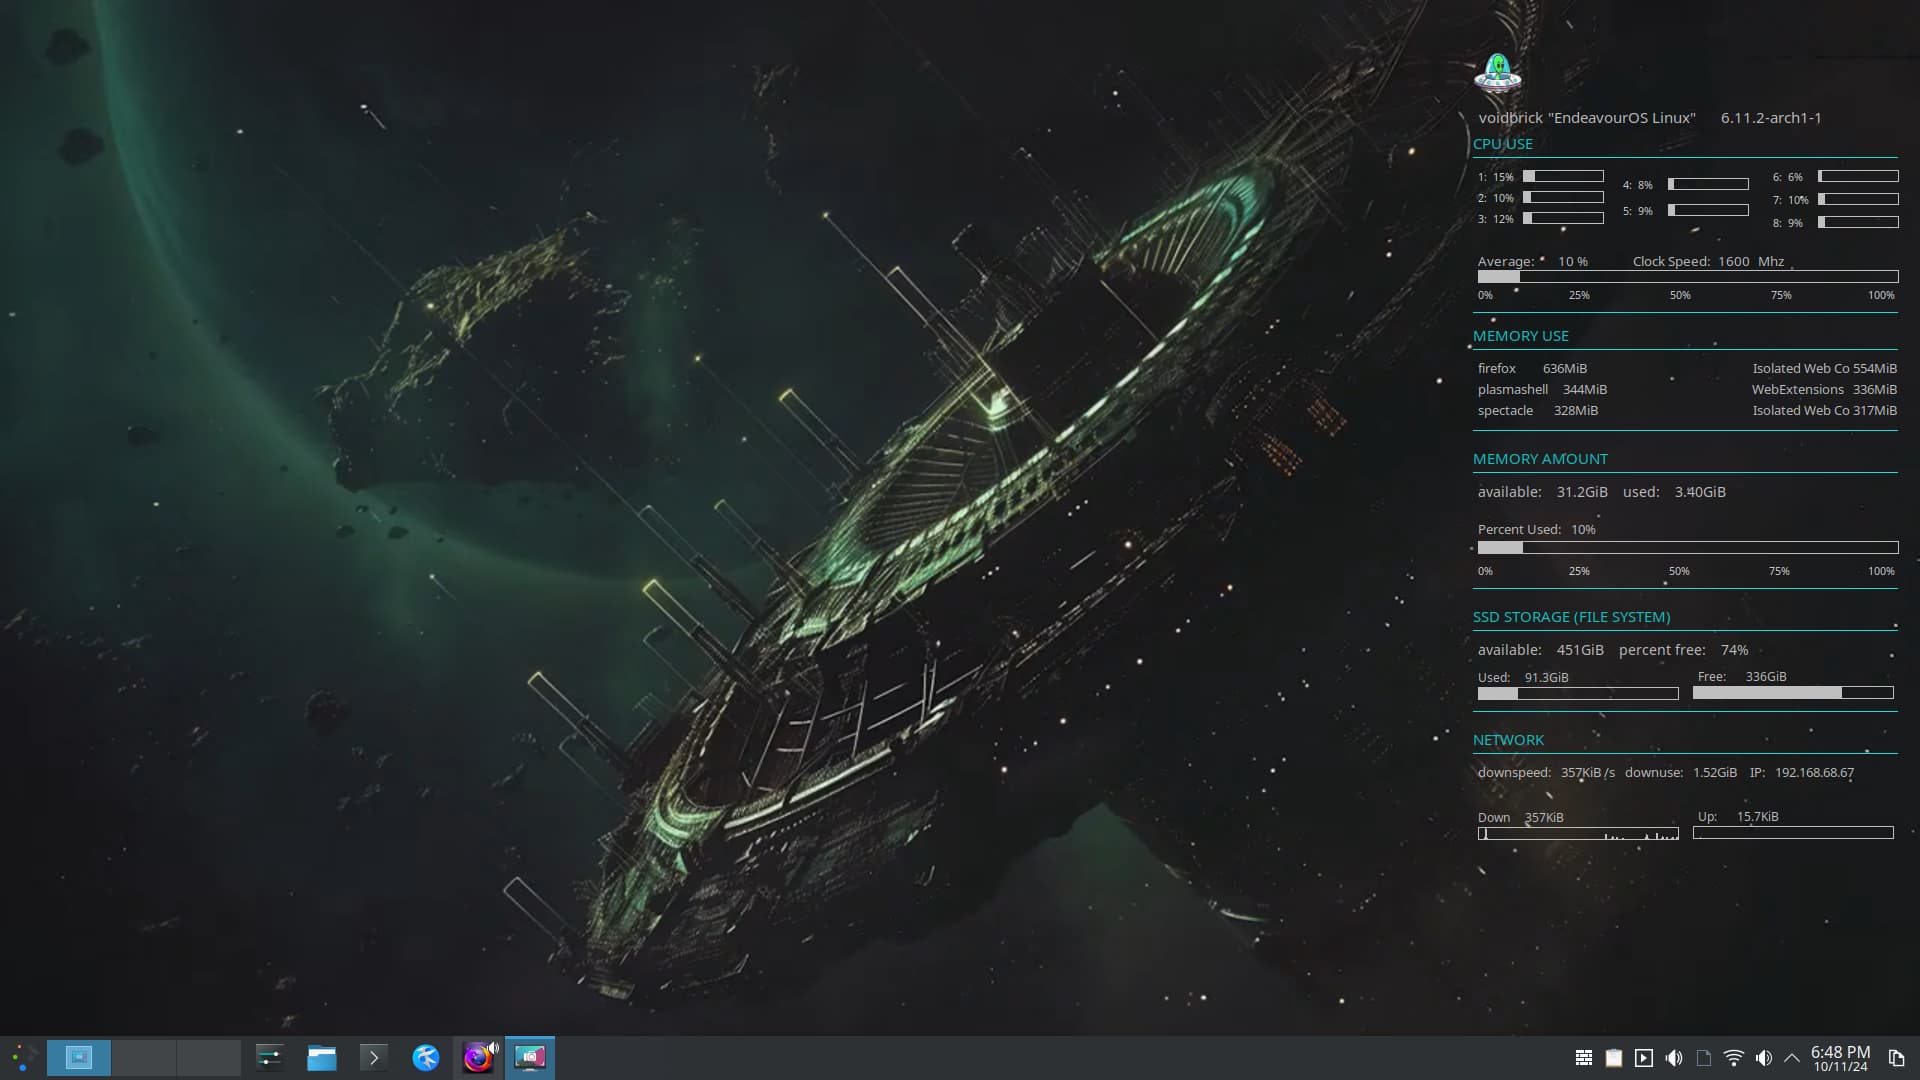Open the clipboard tray applet
The height and width of the screenshot is (1080, 1920).
click(x=1614, y=1058)
